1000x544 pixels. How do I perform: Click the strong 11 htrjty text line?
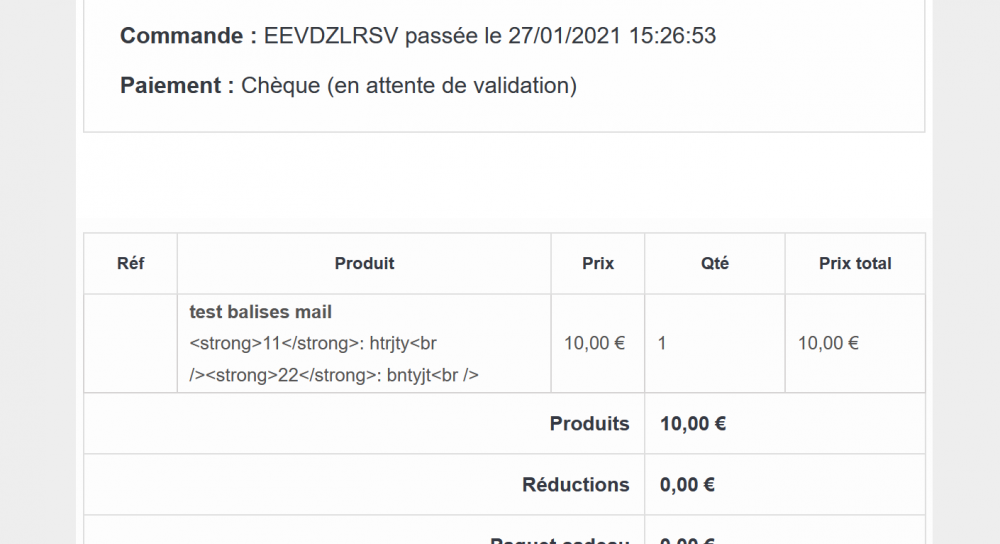[312, 344]
